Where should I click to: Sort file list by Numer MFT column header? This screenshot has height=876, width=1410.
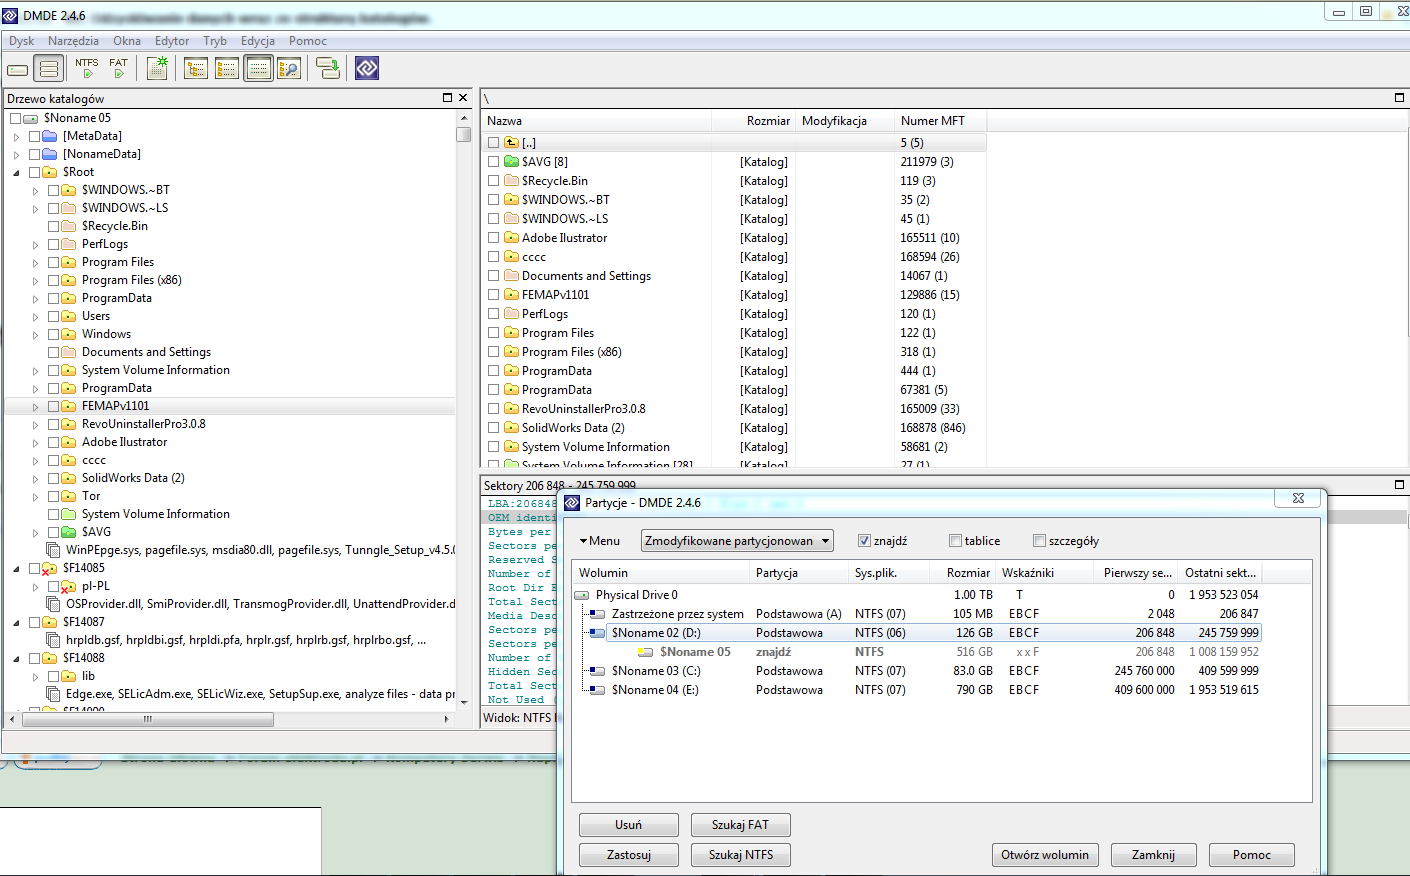[x=940, y=121]
